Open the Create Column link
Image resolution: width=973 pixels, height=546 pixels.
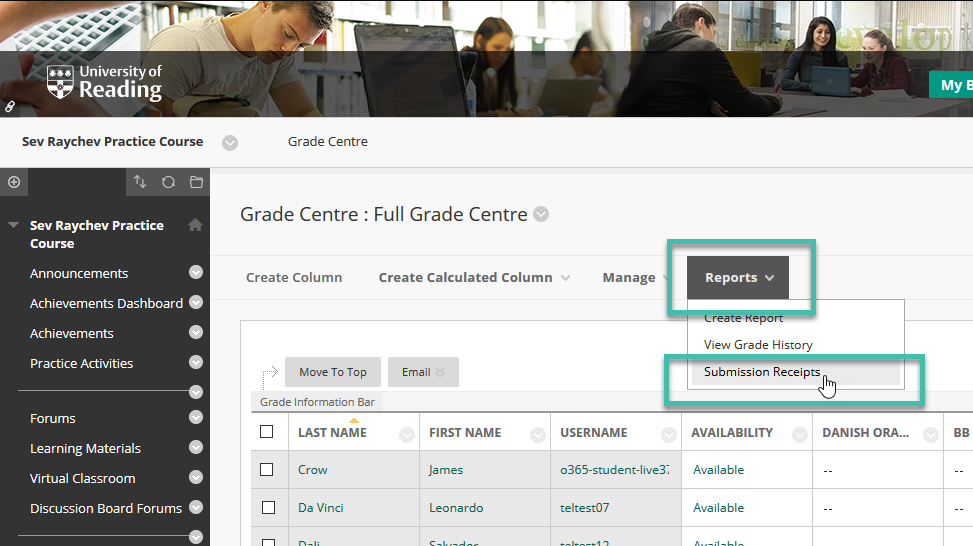(x=294, y=277)
